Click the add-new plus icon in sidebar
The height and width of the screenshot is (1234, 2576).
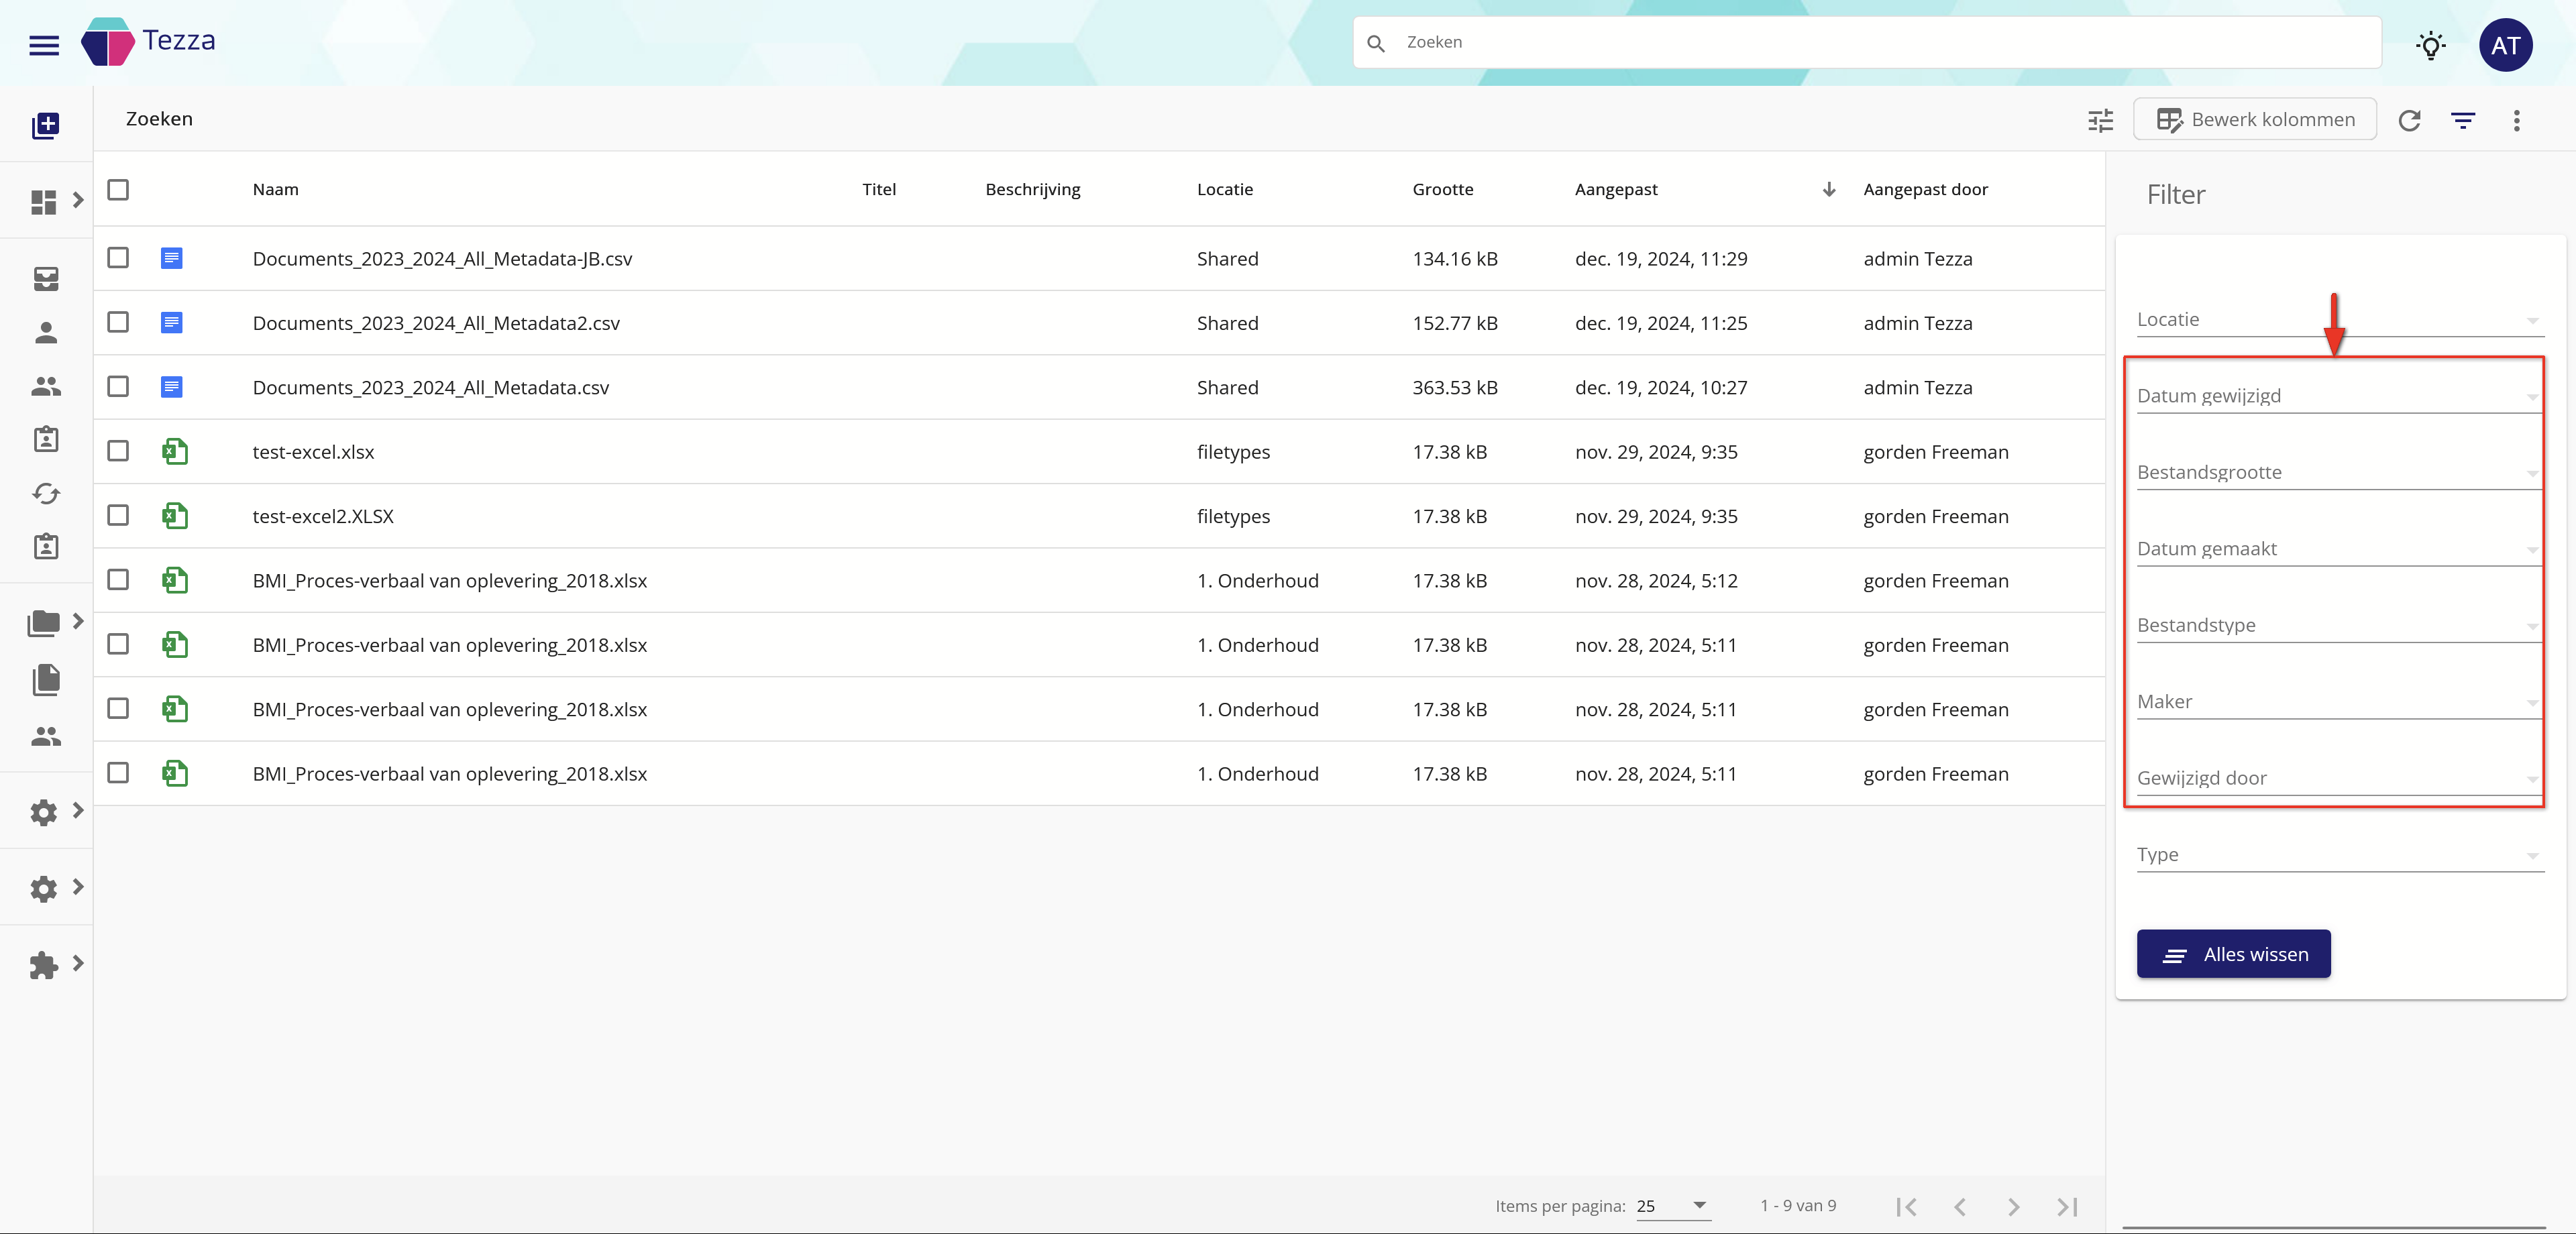click(x=45, y=125)
